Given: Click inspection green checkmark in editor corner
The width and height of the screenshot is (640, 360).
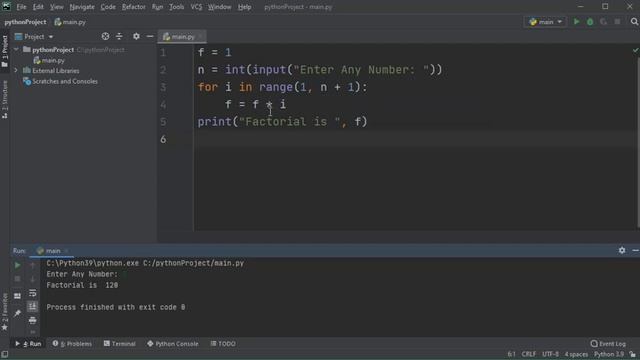Looking at the screenshot, I should [636, 50].
